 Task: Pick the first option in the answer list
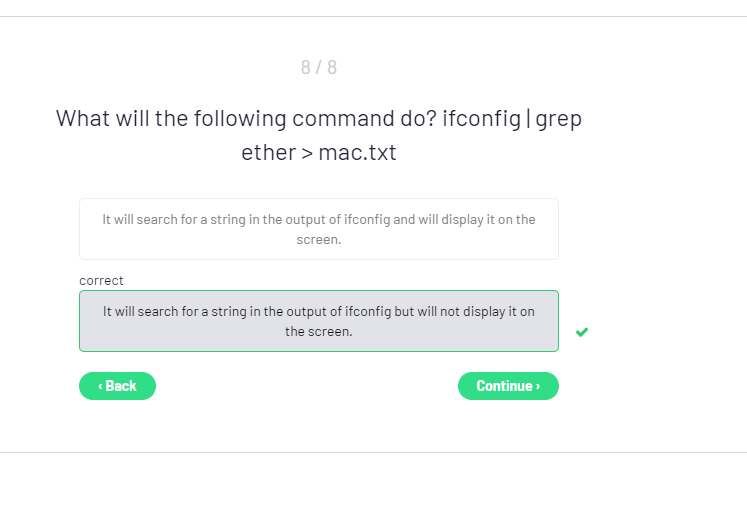click(x=319, y=229)
